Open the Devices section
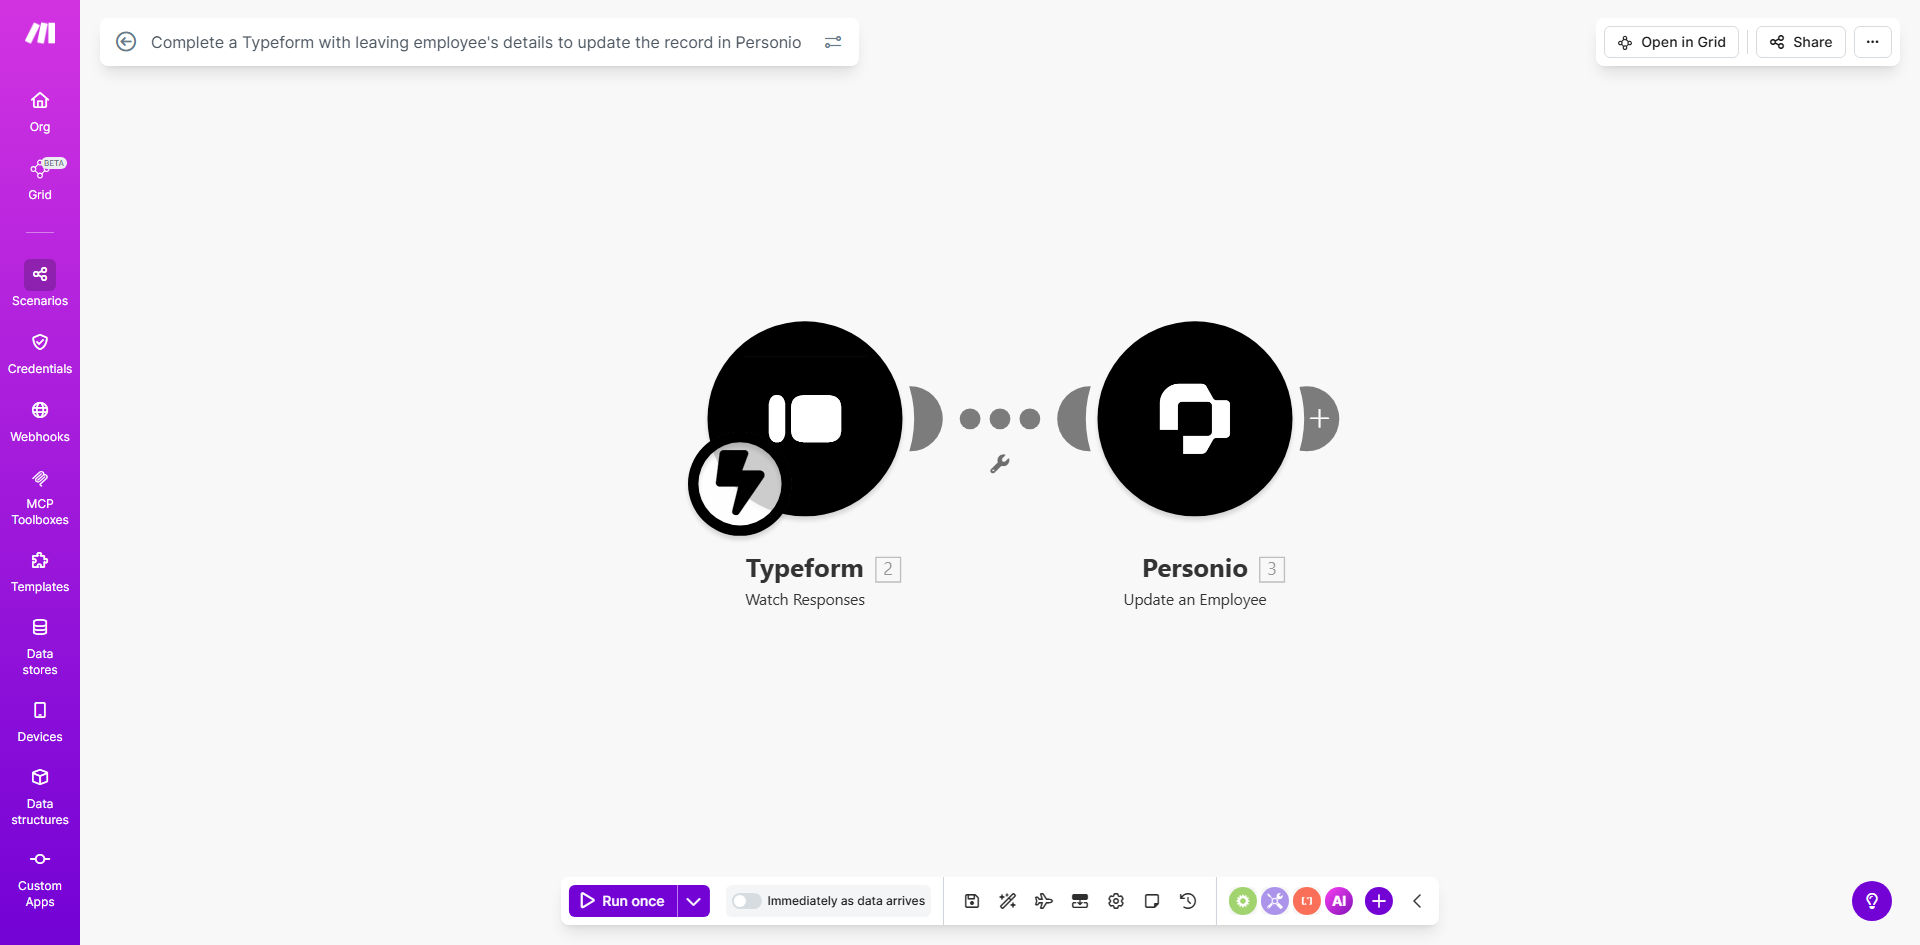 (x=40, y=722)
